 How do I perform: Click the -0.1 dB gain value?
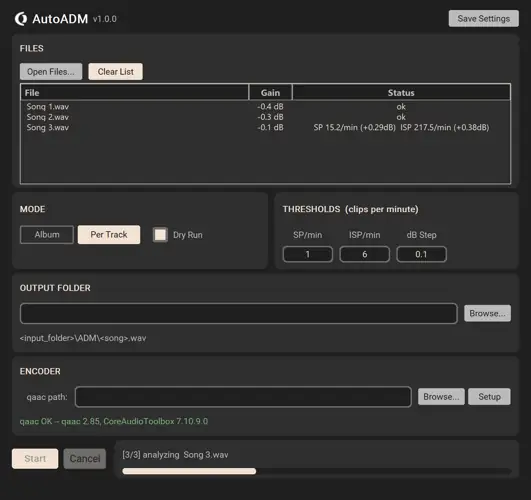tap(270, 127)
